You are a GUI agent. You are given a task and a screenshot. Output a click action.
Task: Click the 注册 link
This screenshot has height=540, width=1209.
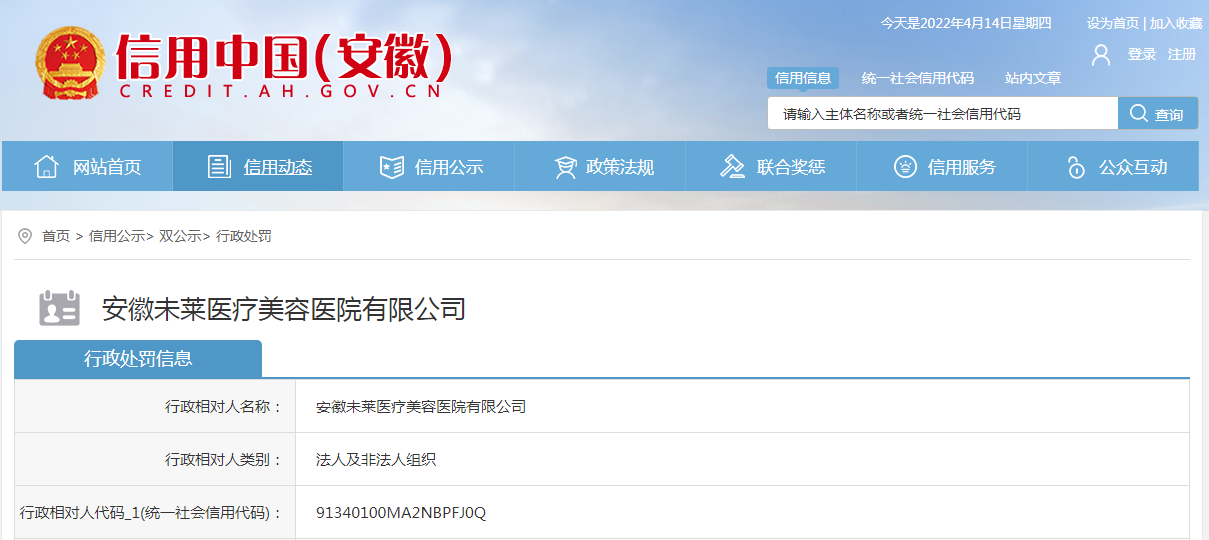coord(1182,54)
